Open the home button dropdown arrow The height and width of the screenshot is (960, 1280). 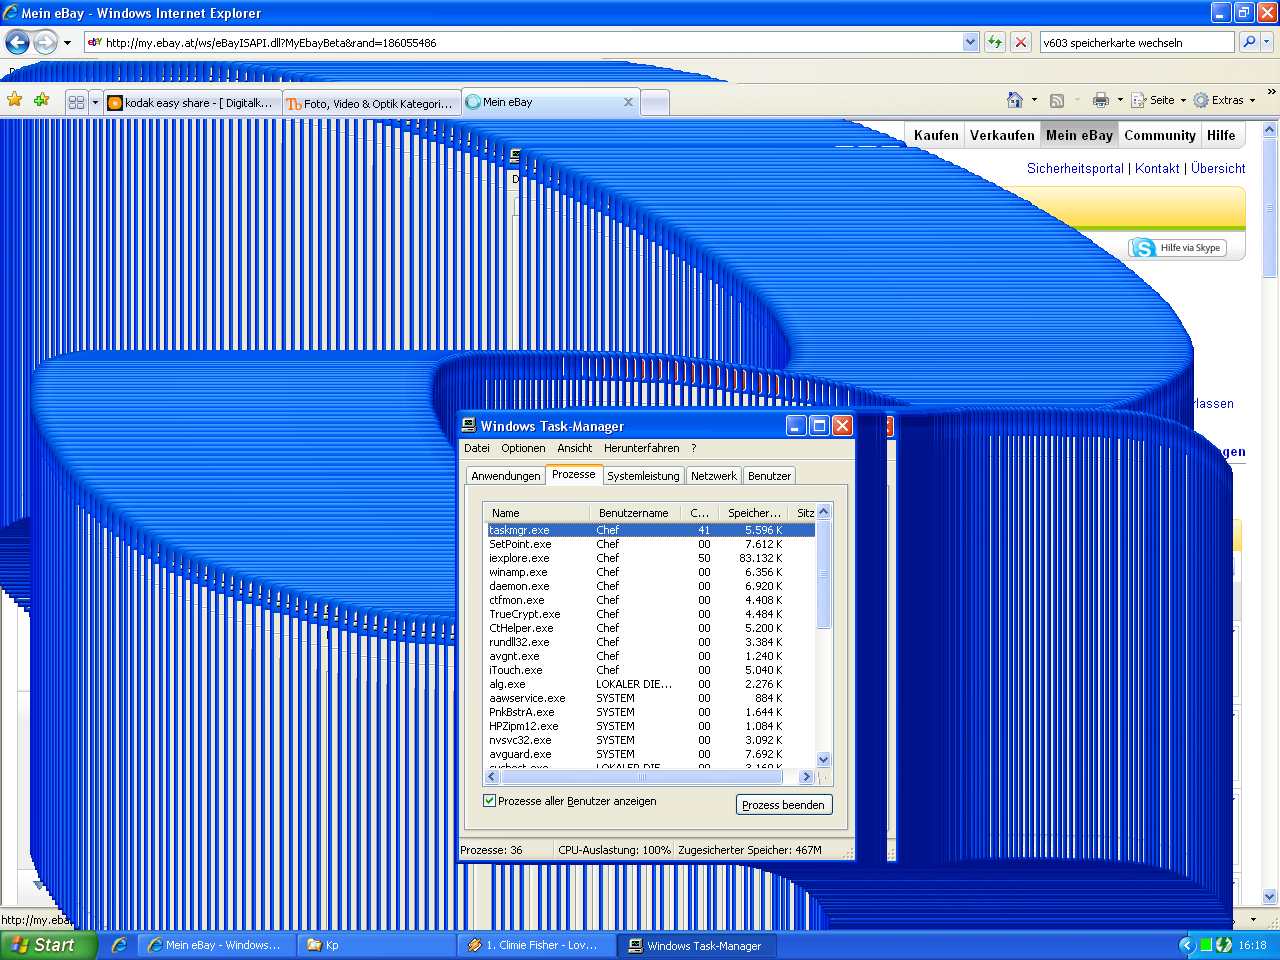pyautogui.click(x=1034, y=100)
